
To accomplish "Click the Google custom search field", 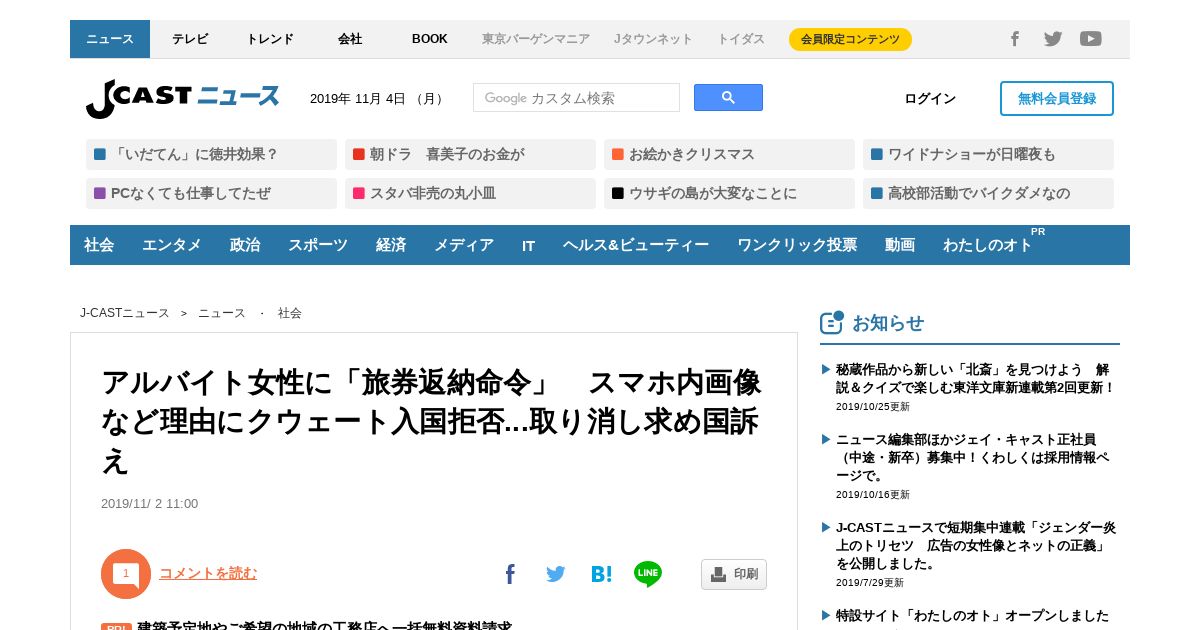I will 576,98.
